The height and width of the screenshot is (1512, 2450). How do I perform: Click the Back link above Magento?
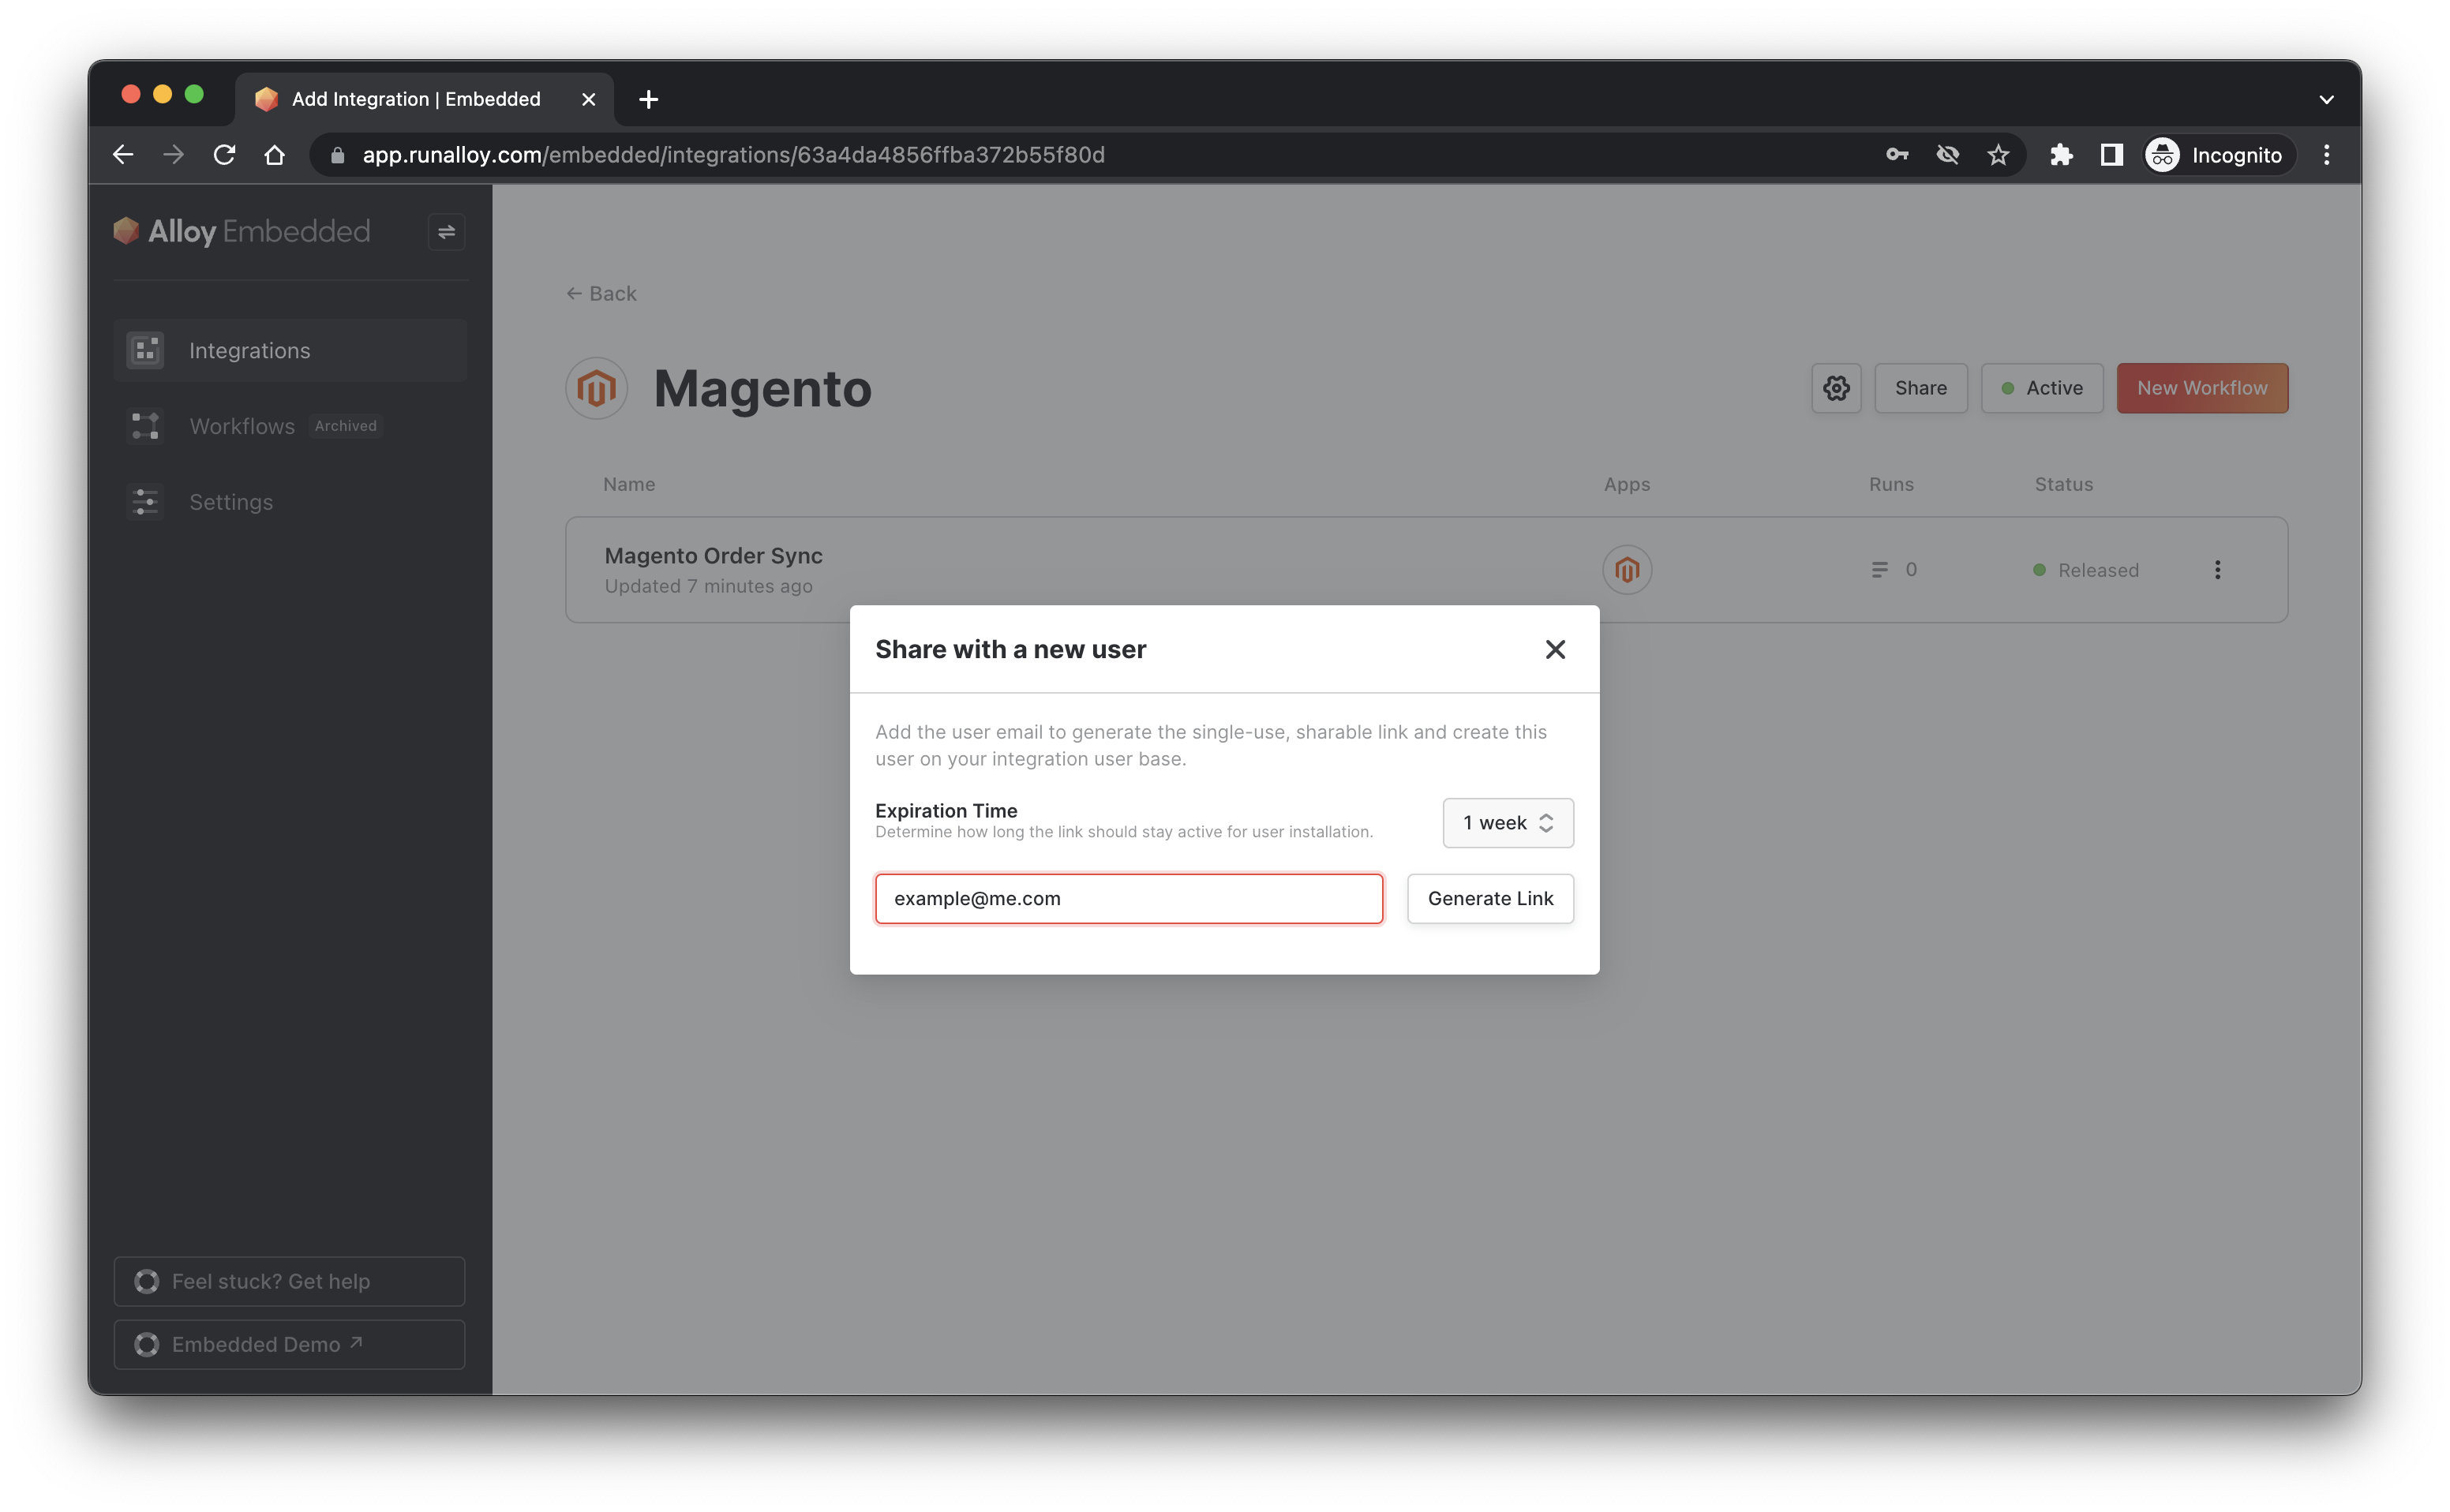[x=601, y=293]
